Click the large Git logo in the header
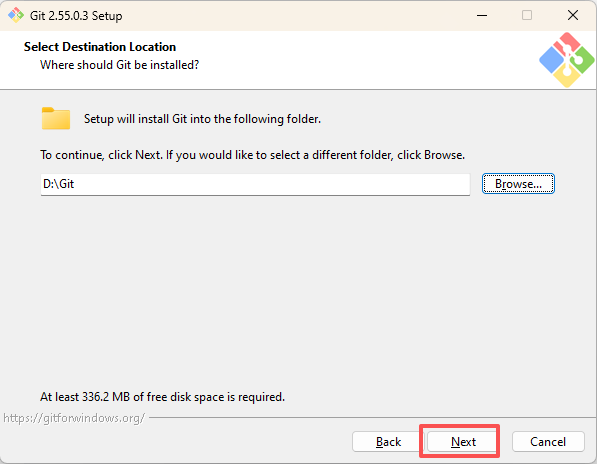597x464 pixels. pos(567,60)
